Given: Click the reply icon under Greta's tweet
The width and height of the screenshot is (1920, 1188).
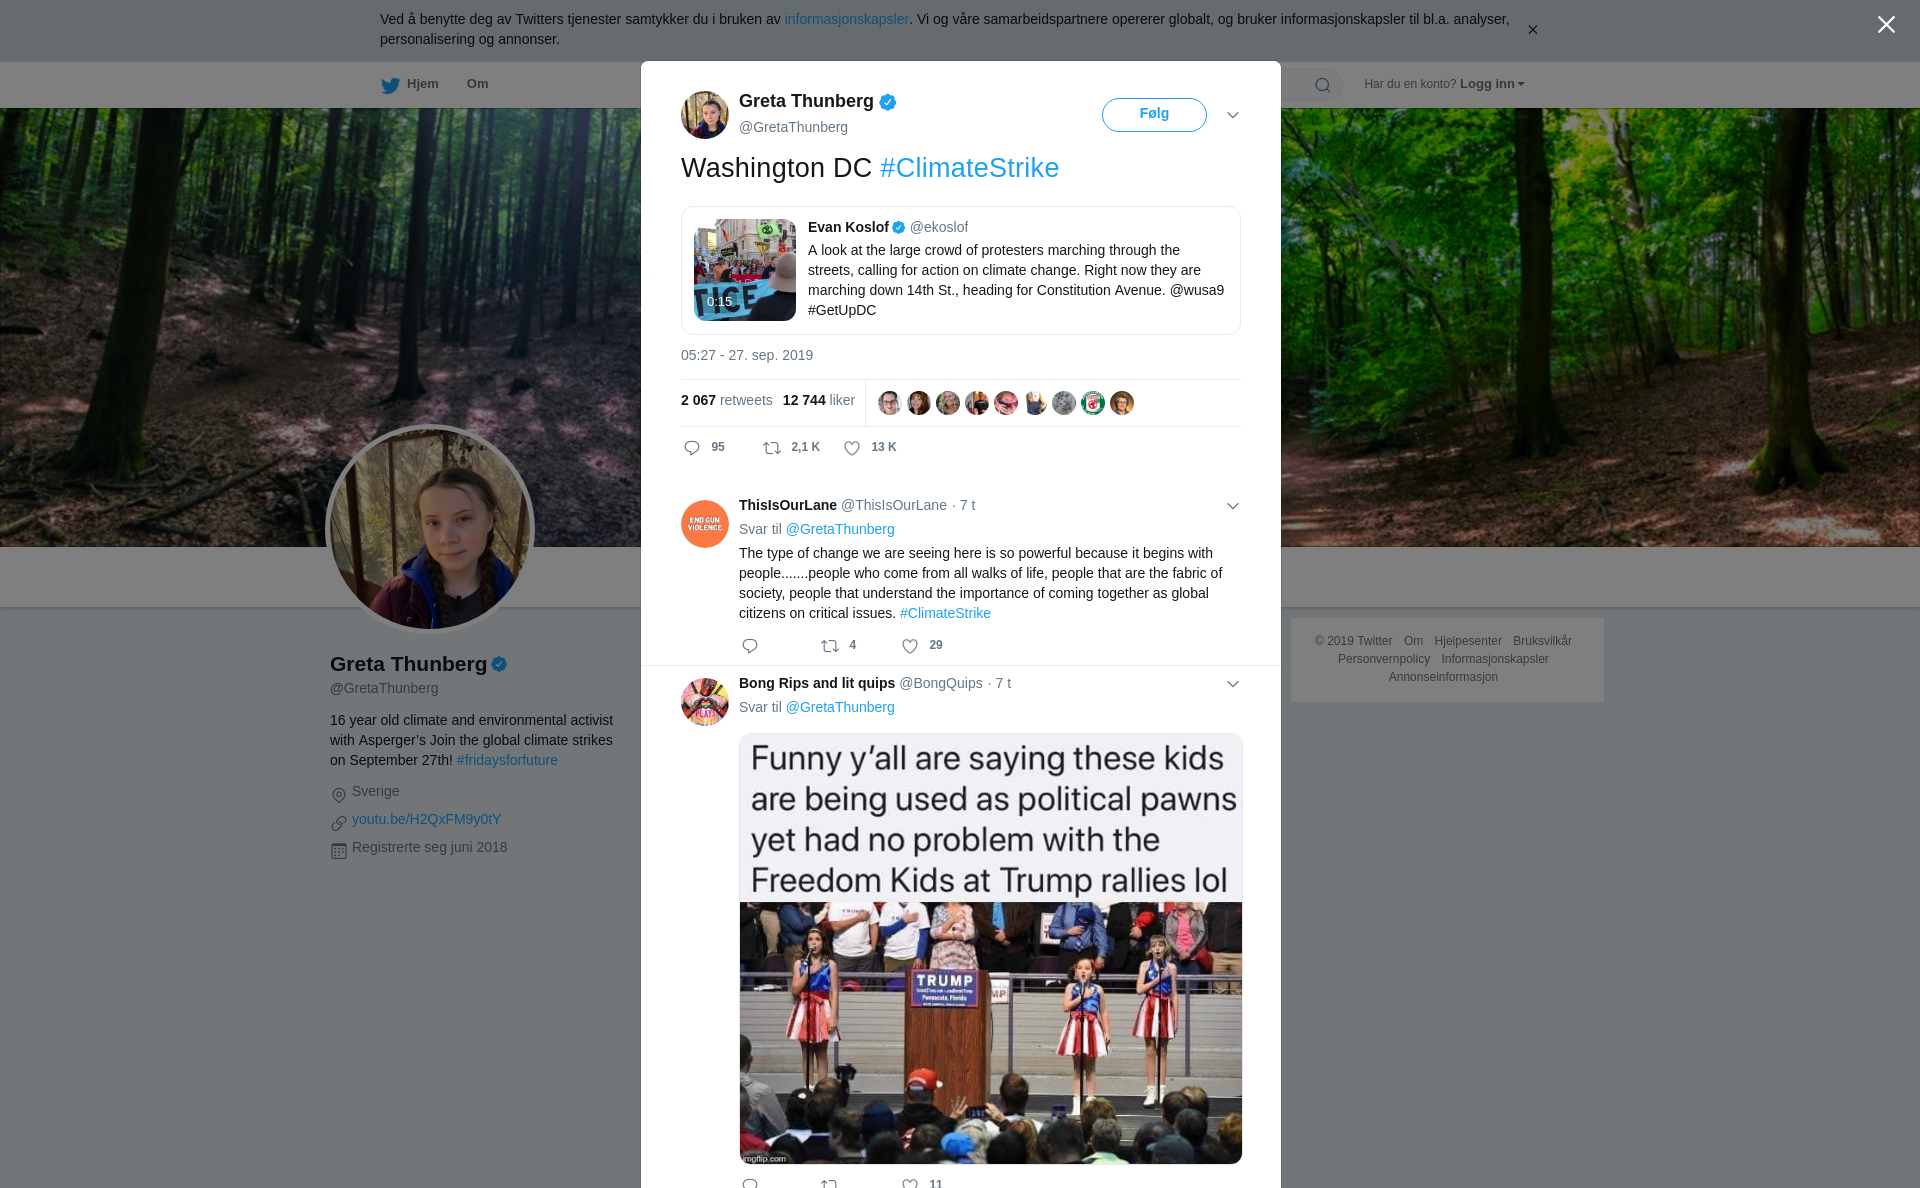Looking at the screenshot, I should (692, 448).
